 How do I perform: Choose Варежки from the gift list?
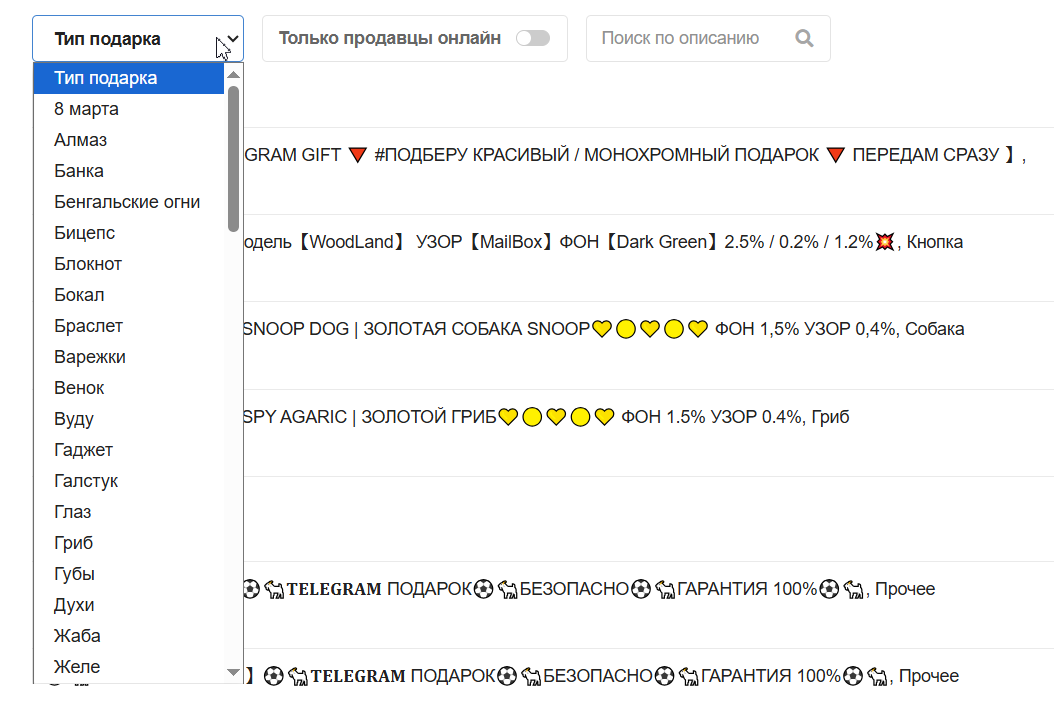coord(89,357)
